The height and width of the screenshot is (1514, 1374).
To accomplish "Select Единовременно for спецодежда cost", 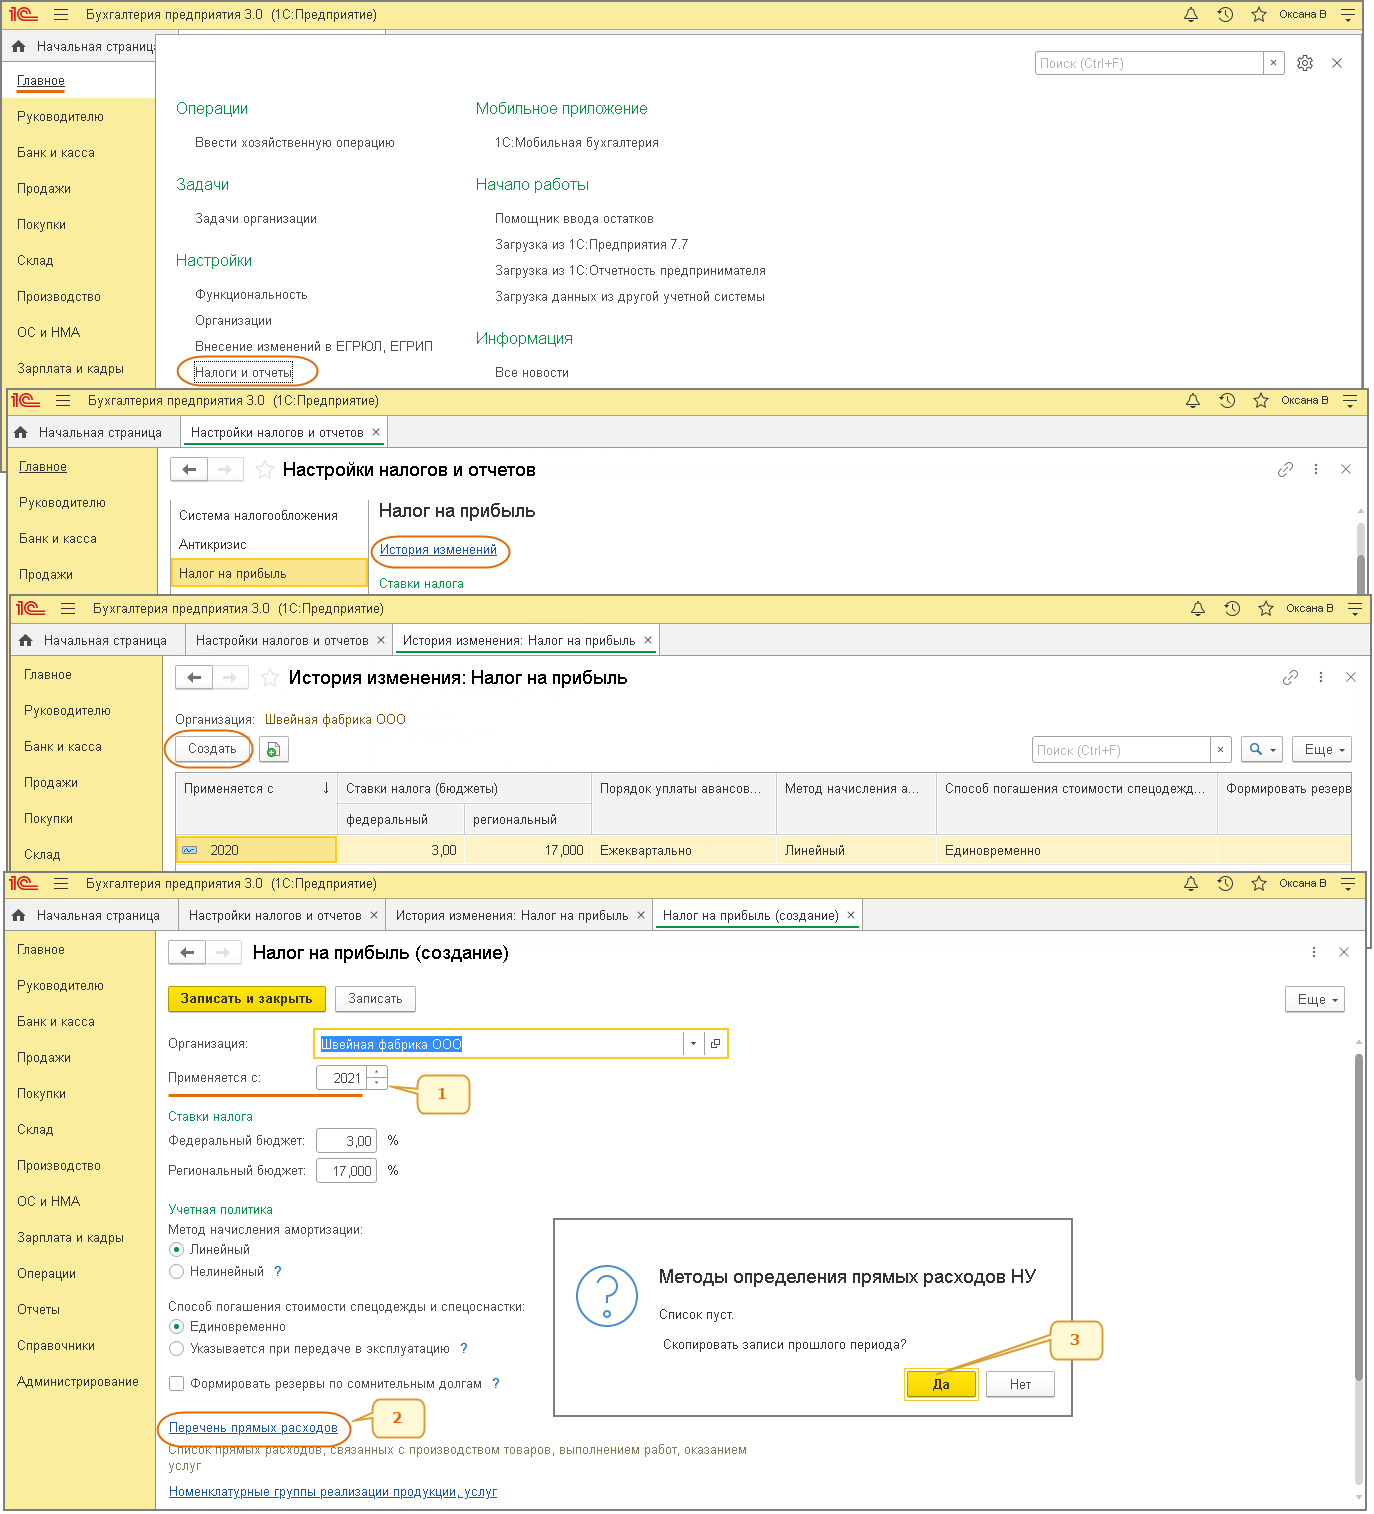I will coord(177,1326).
